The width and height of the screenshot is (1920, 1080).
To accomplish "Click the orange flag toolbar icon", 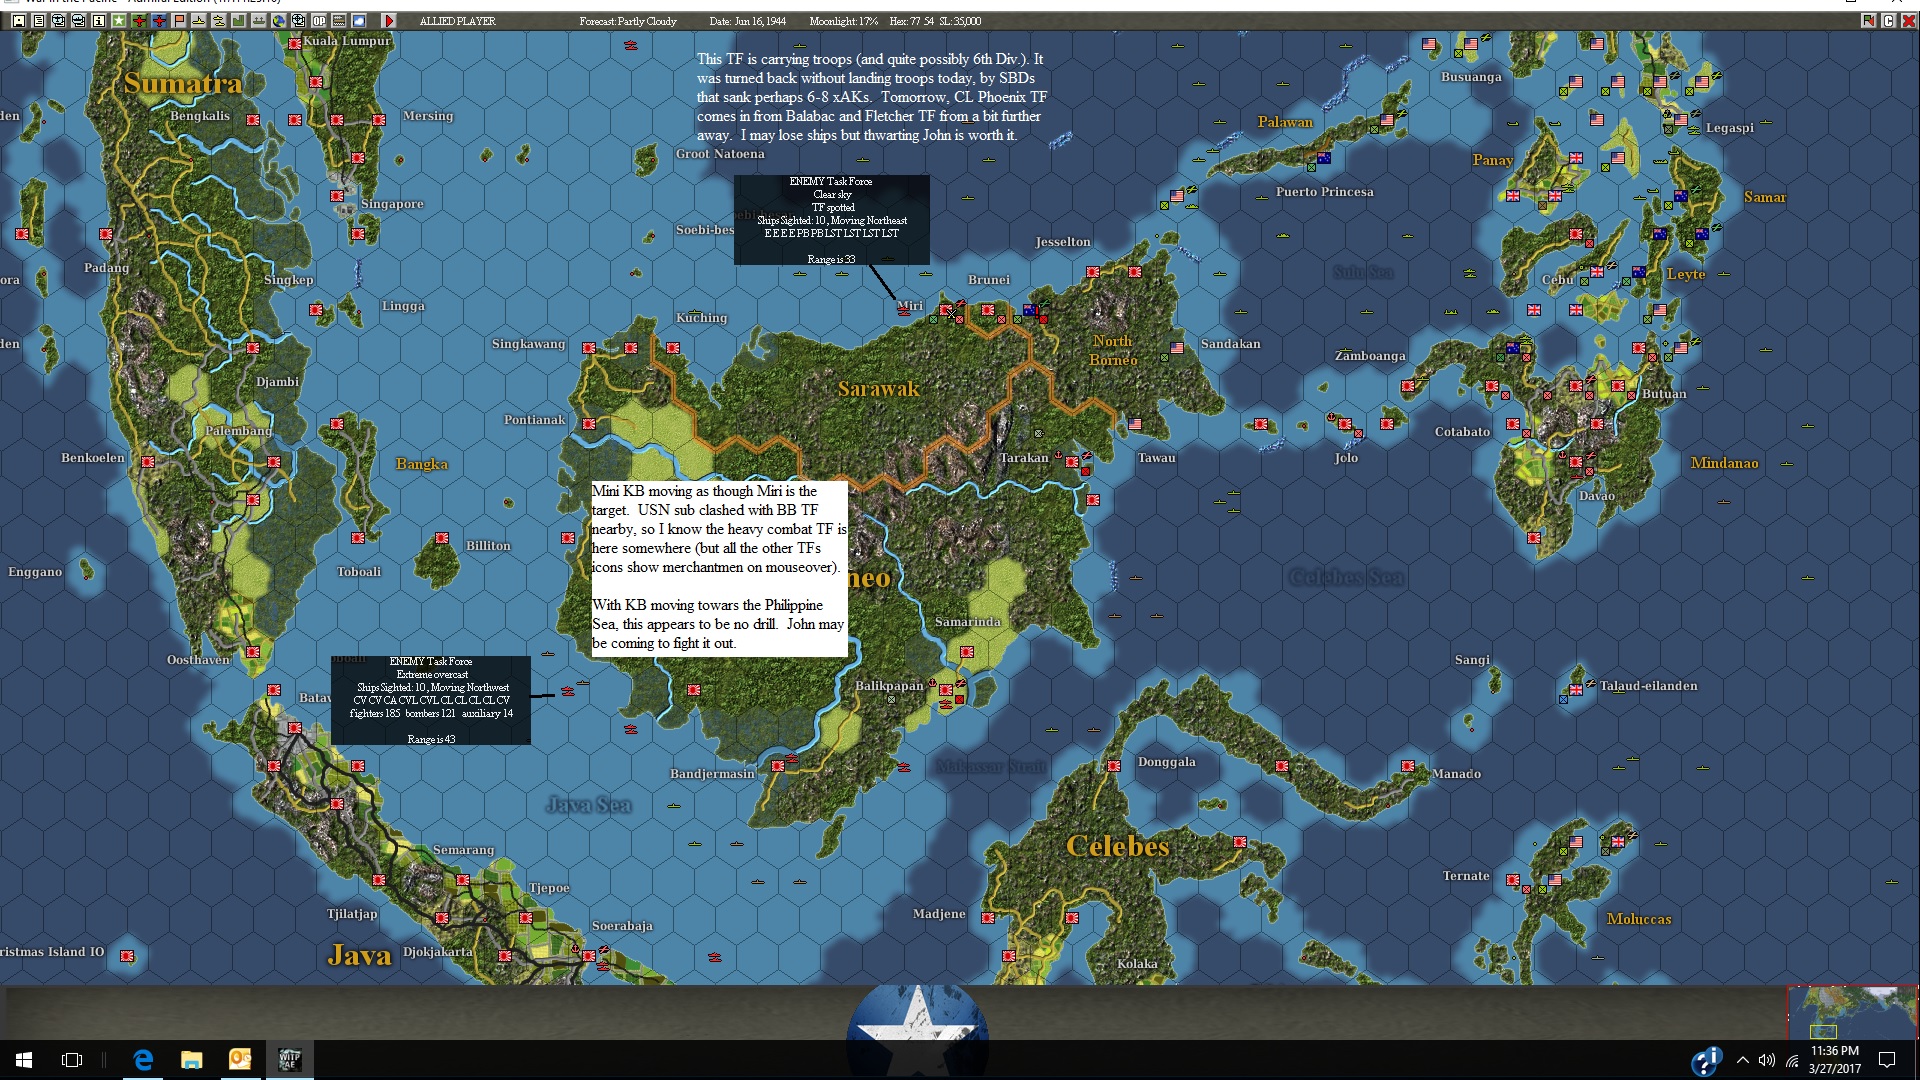I will pyautogui.click(x=179, y=20).
